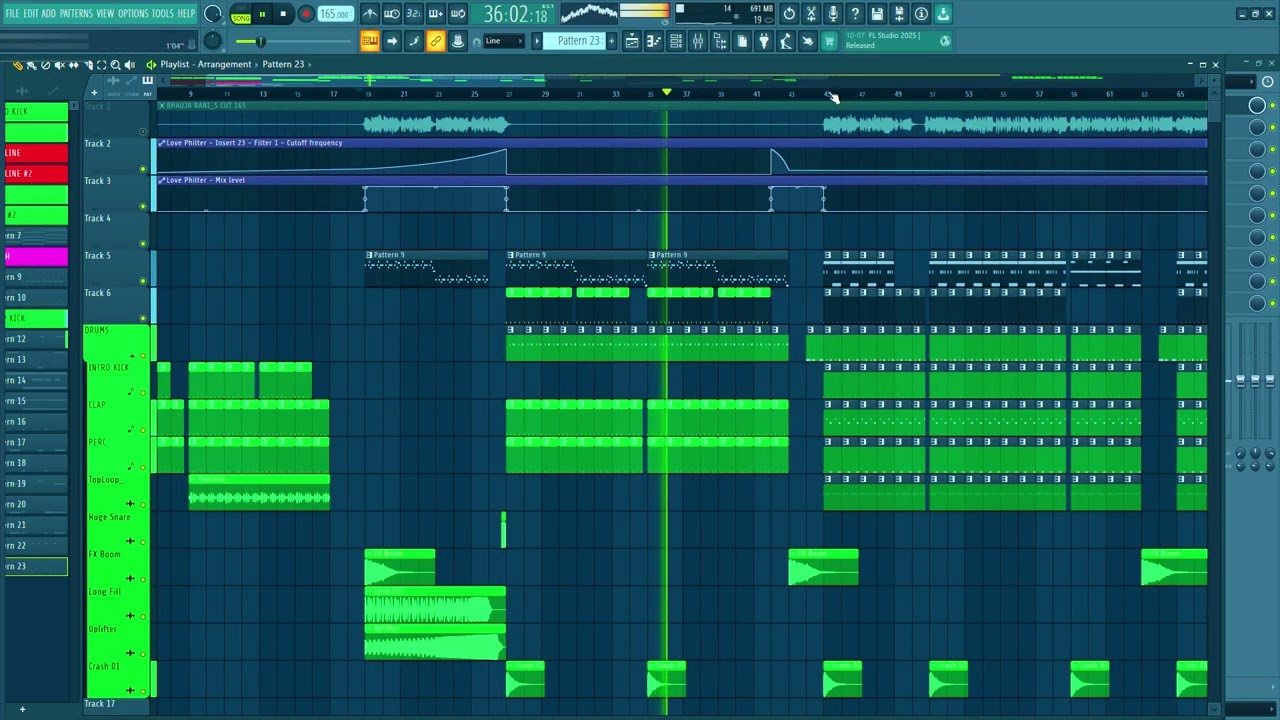Open the playlist view icon
Viewport: 1280px width, 720px height.
[x=632, y=41]
